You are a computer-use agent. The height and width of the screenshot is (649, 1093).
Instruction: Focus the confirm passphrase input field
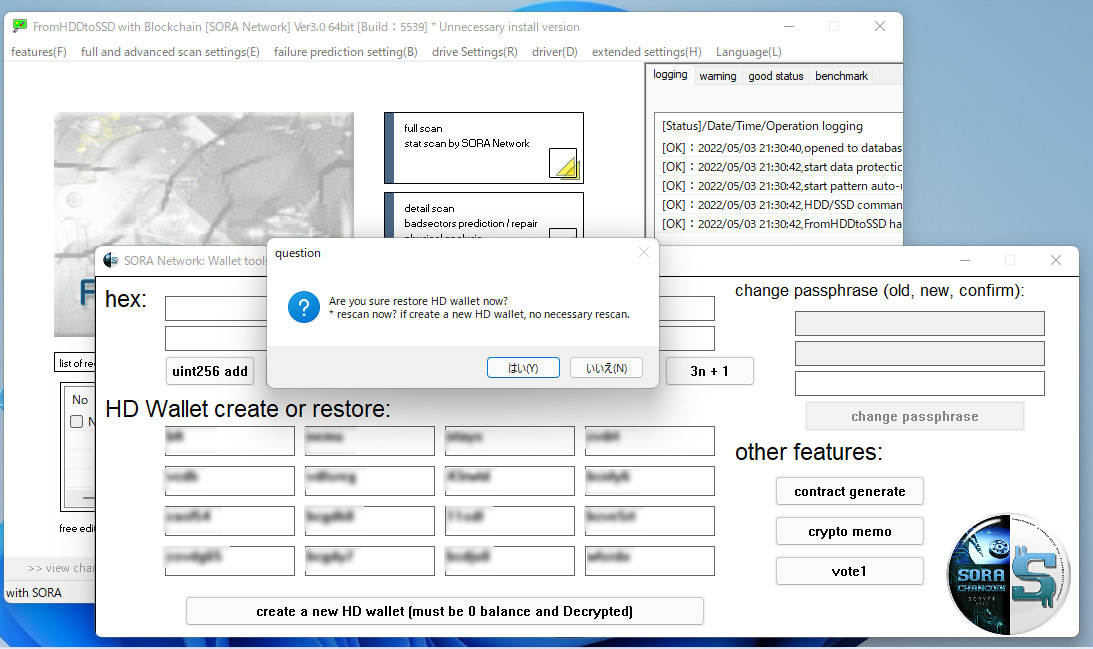pyautogui.click(x=920, y=383)
